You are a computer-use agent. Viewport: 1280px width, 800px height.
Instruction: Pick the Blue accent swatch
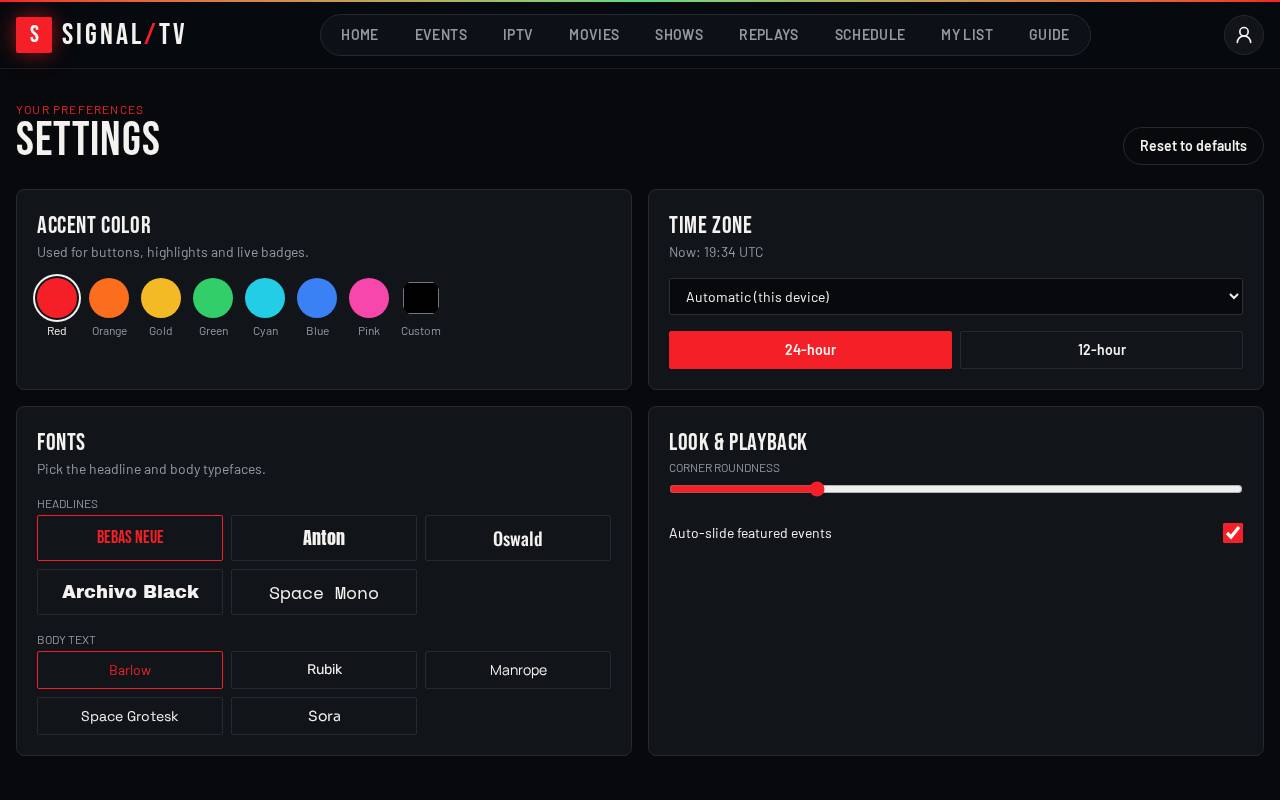tap(317, 298)
